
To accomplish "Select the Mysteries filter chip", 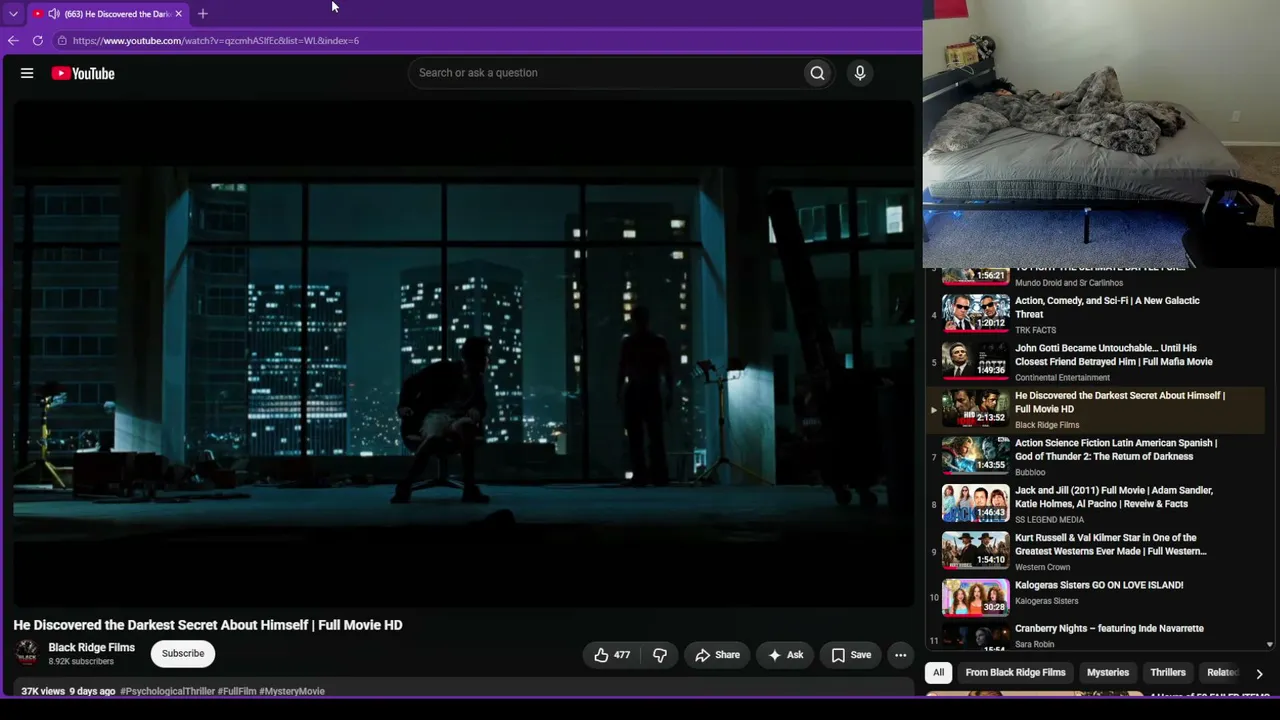I will tap(1108, 673).
